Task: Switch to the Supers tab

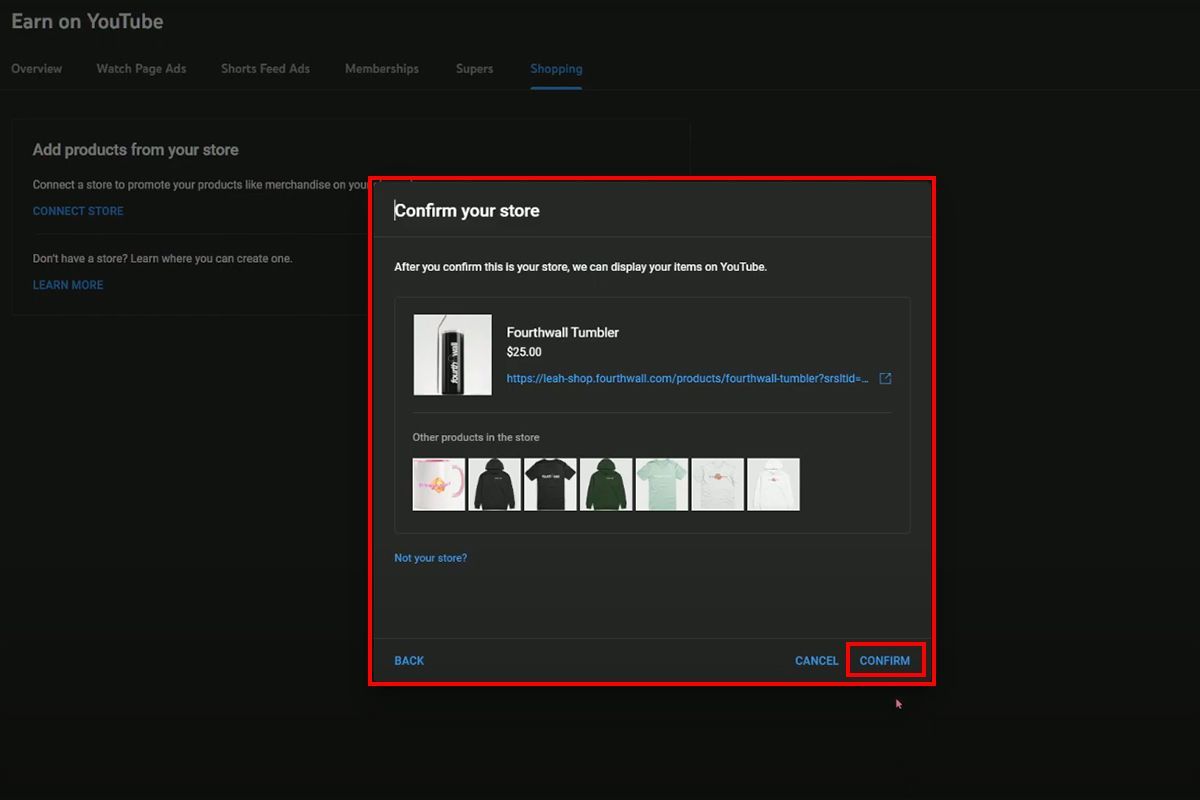Action: (474, 69)
